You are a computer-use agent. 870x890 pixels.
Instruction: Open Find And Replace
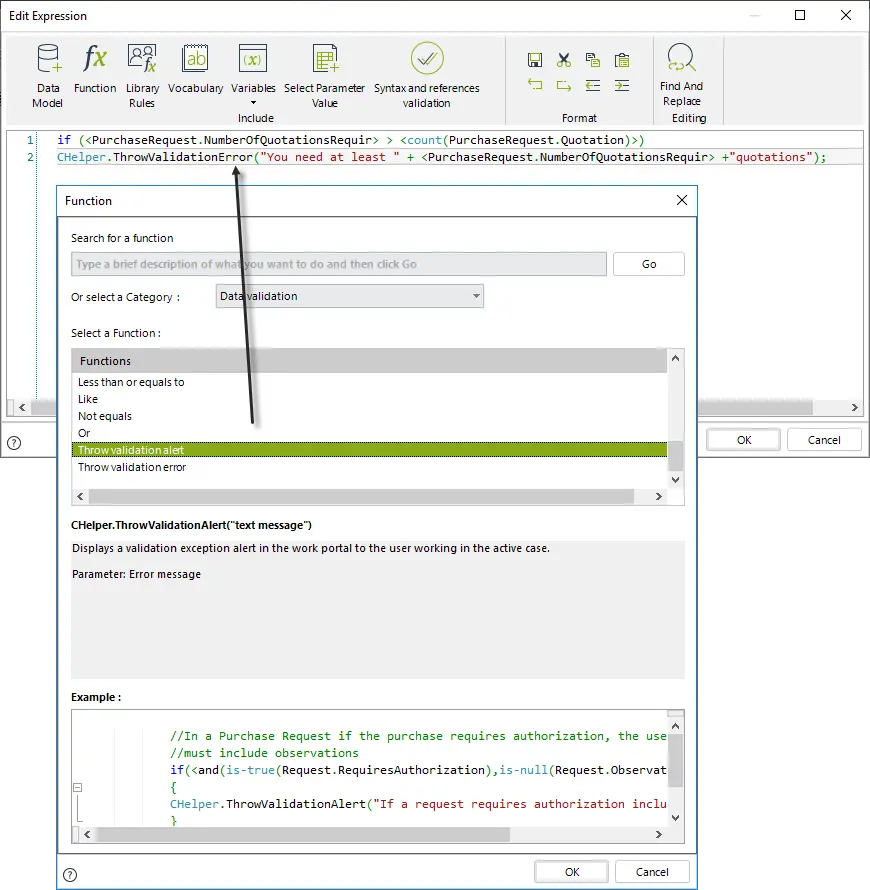point(682,75)
